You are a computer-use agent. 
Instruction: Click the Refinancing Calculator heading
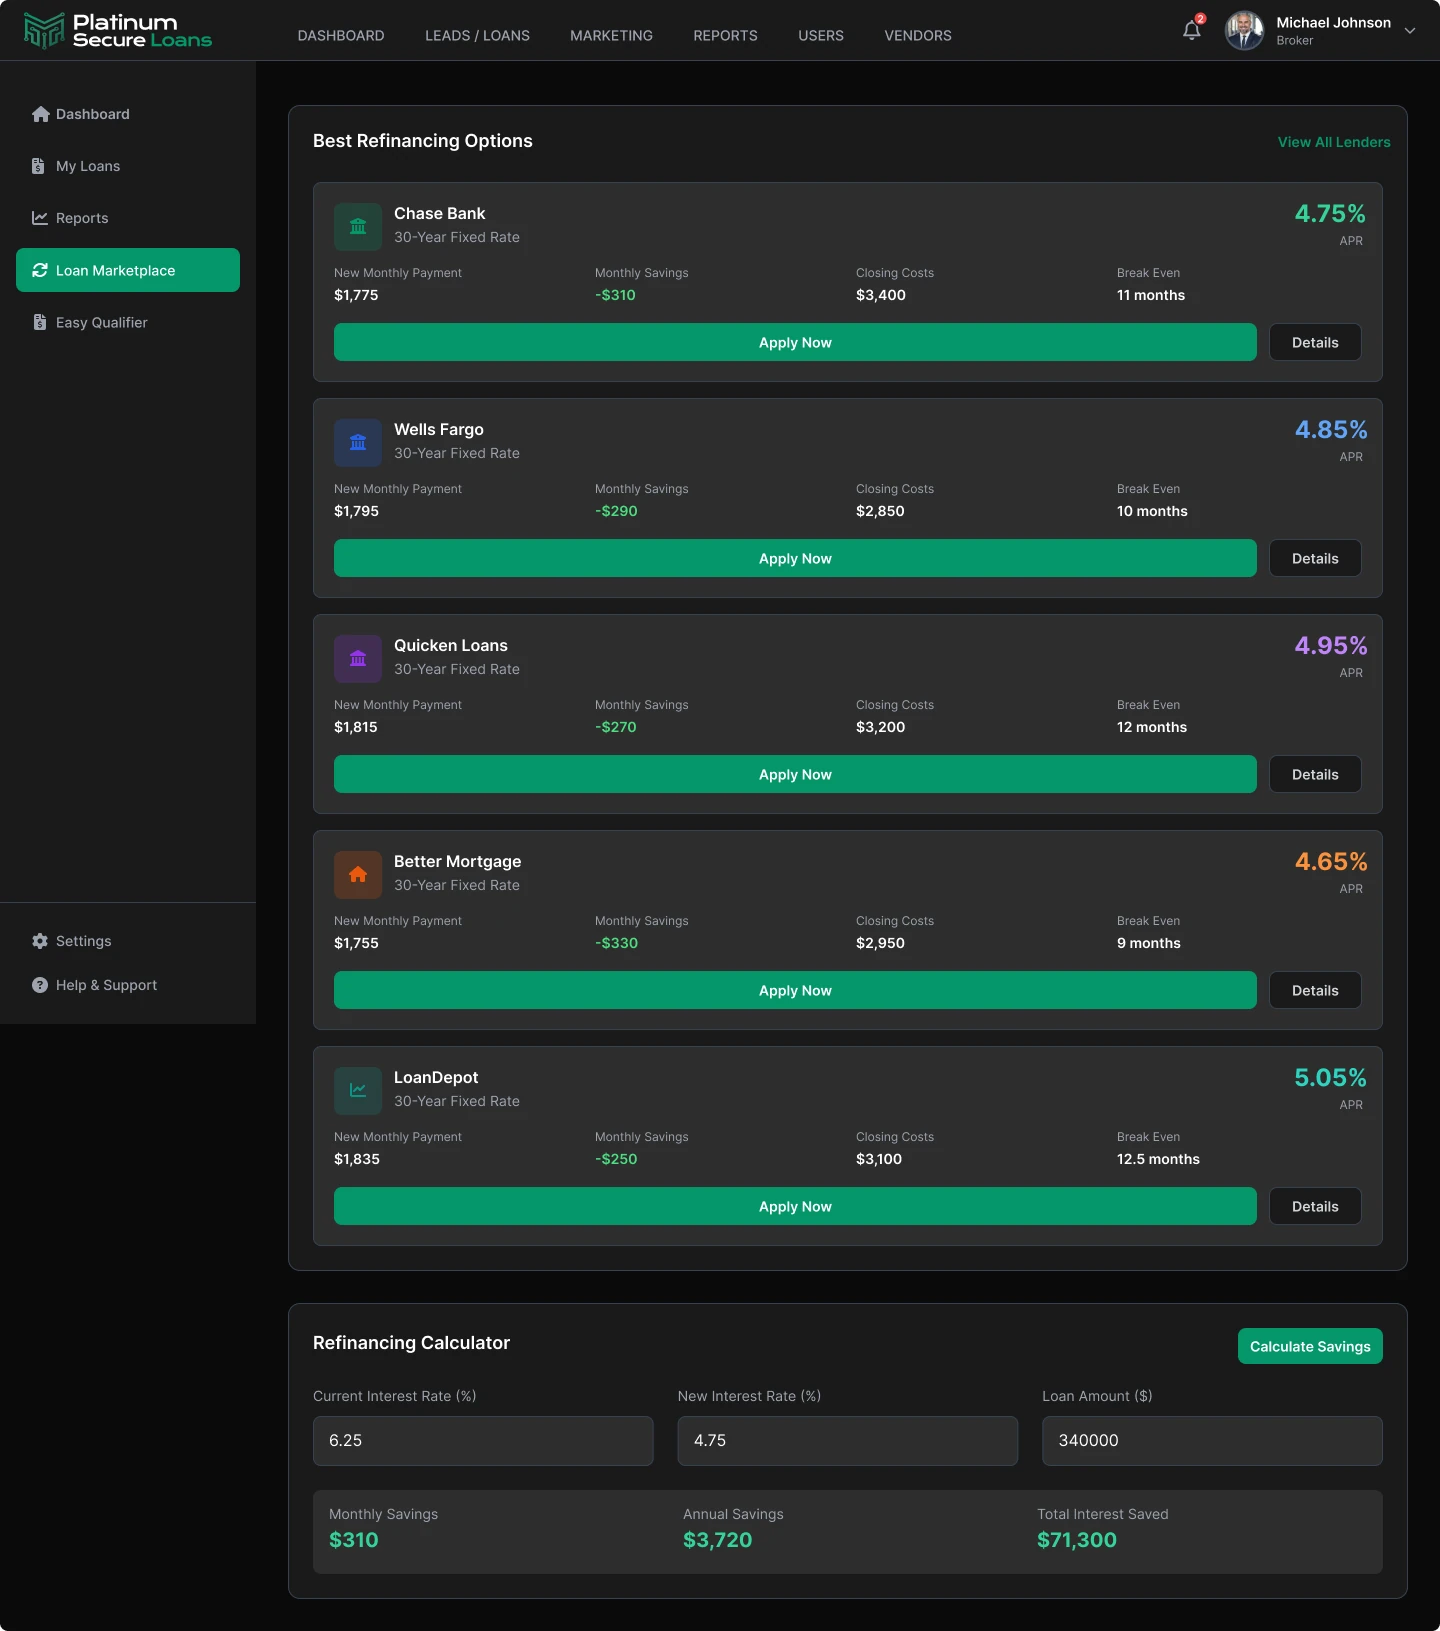pyautogui.click(x=411, y=1343)
